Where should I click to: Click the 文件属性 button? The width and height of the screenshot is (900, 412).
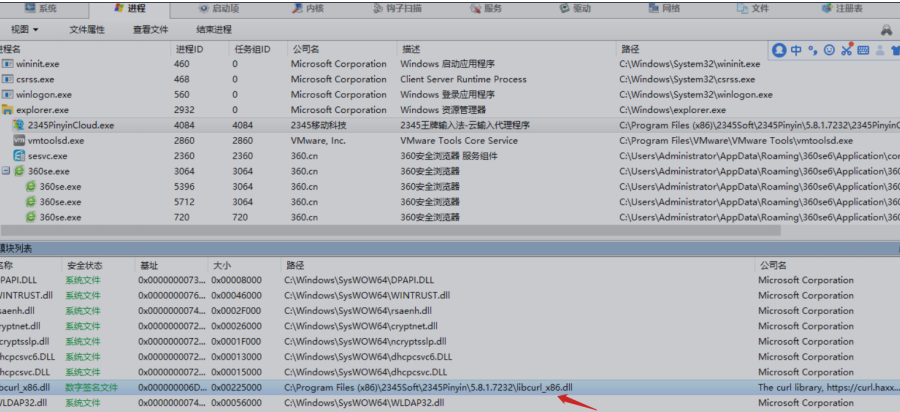(x=87, y=29)
